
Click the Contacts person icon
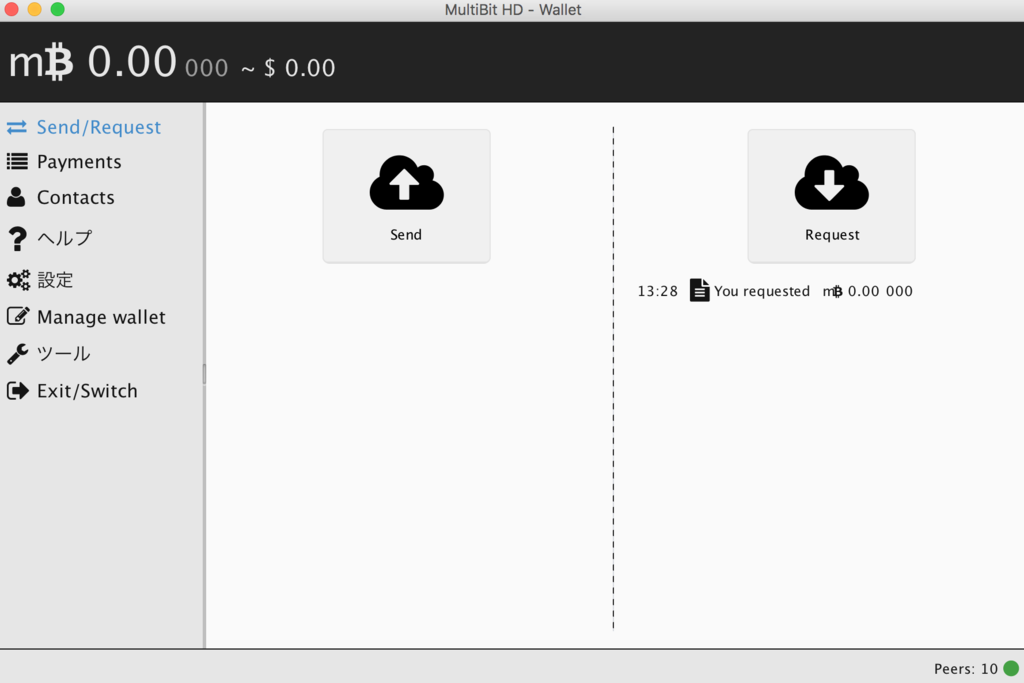17,197
